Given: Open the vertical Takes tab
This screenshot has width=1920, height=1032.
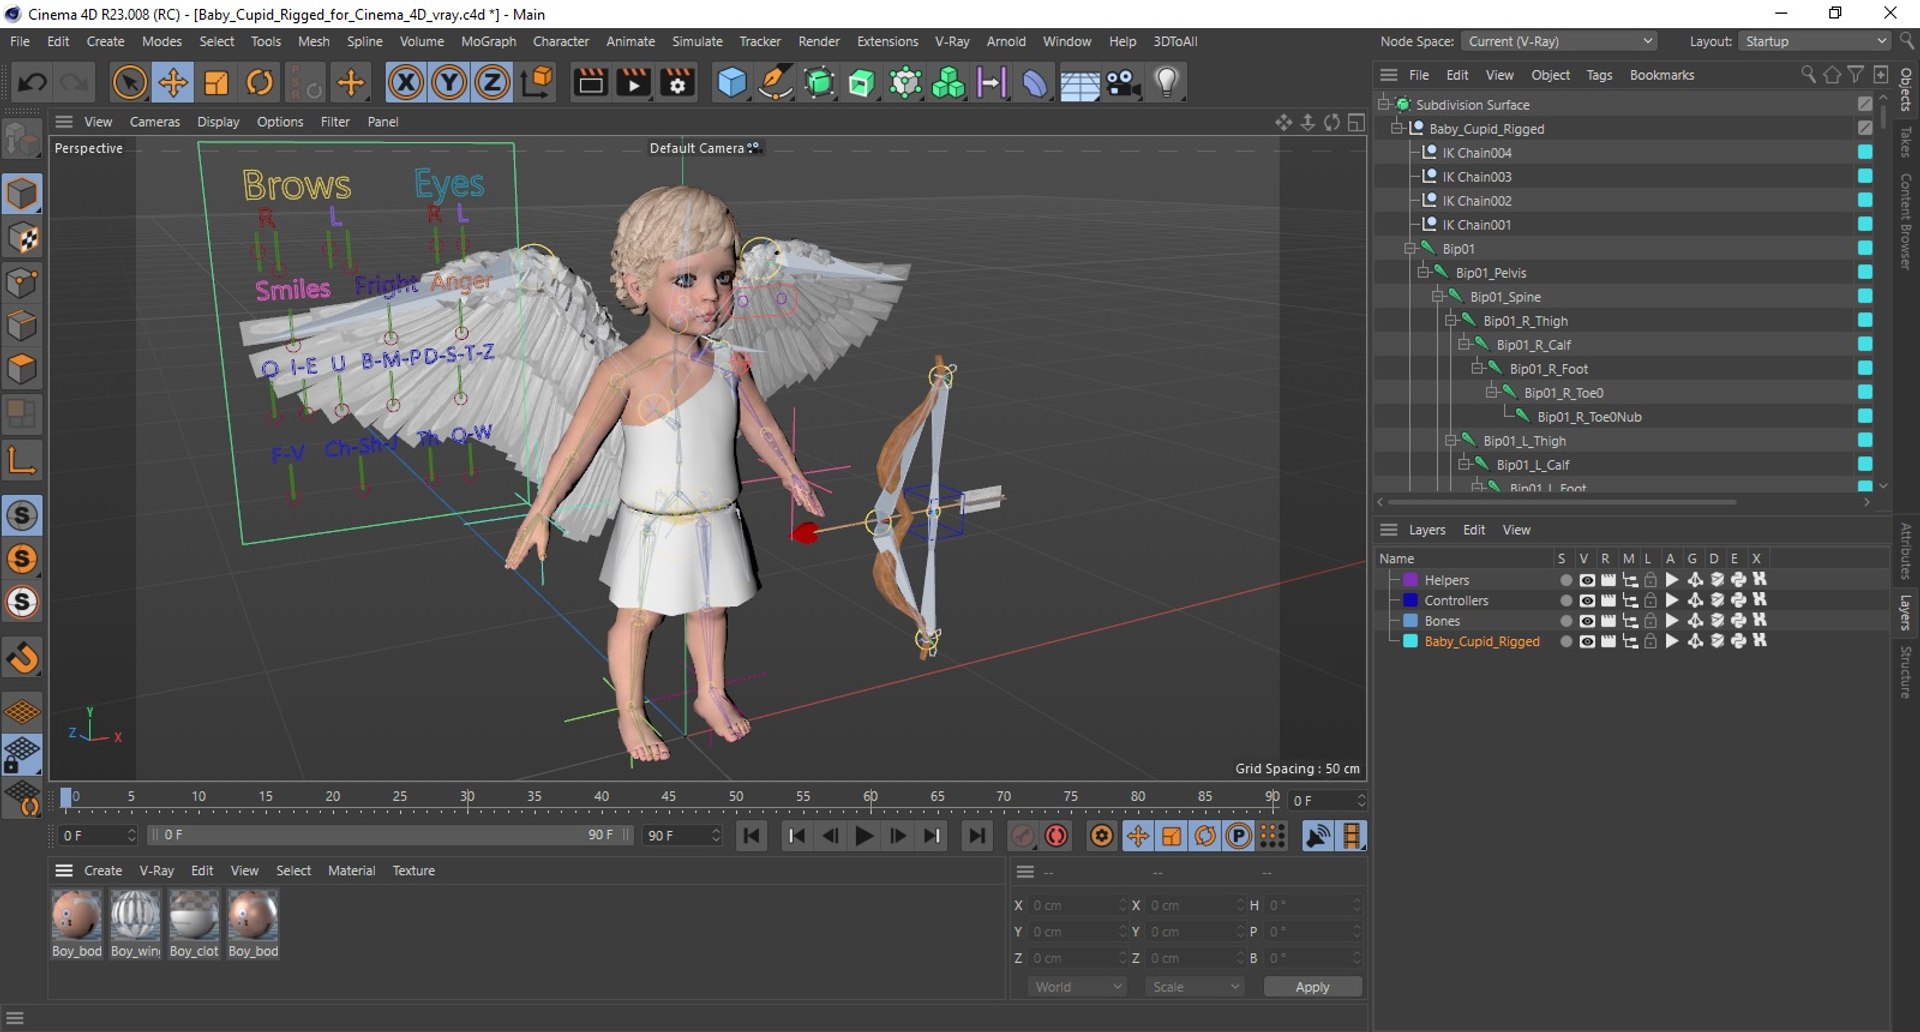Looking at the screenshot, I should (x=1905, y=142).
